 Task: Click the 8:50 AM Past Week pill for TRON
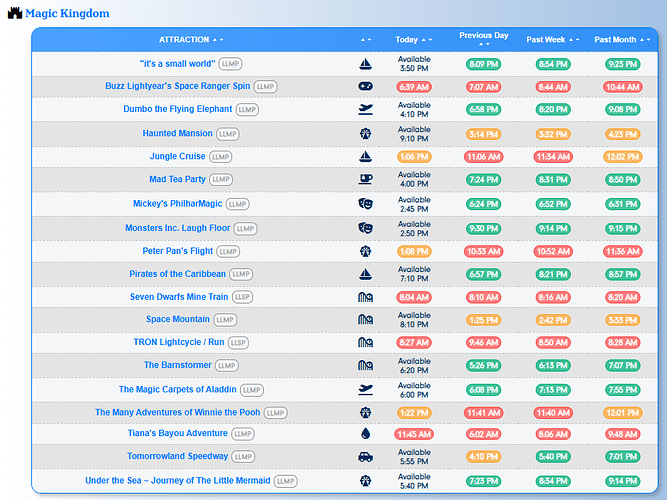click(x=553, y=343)
